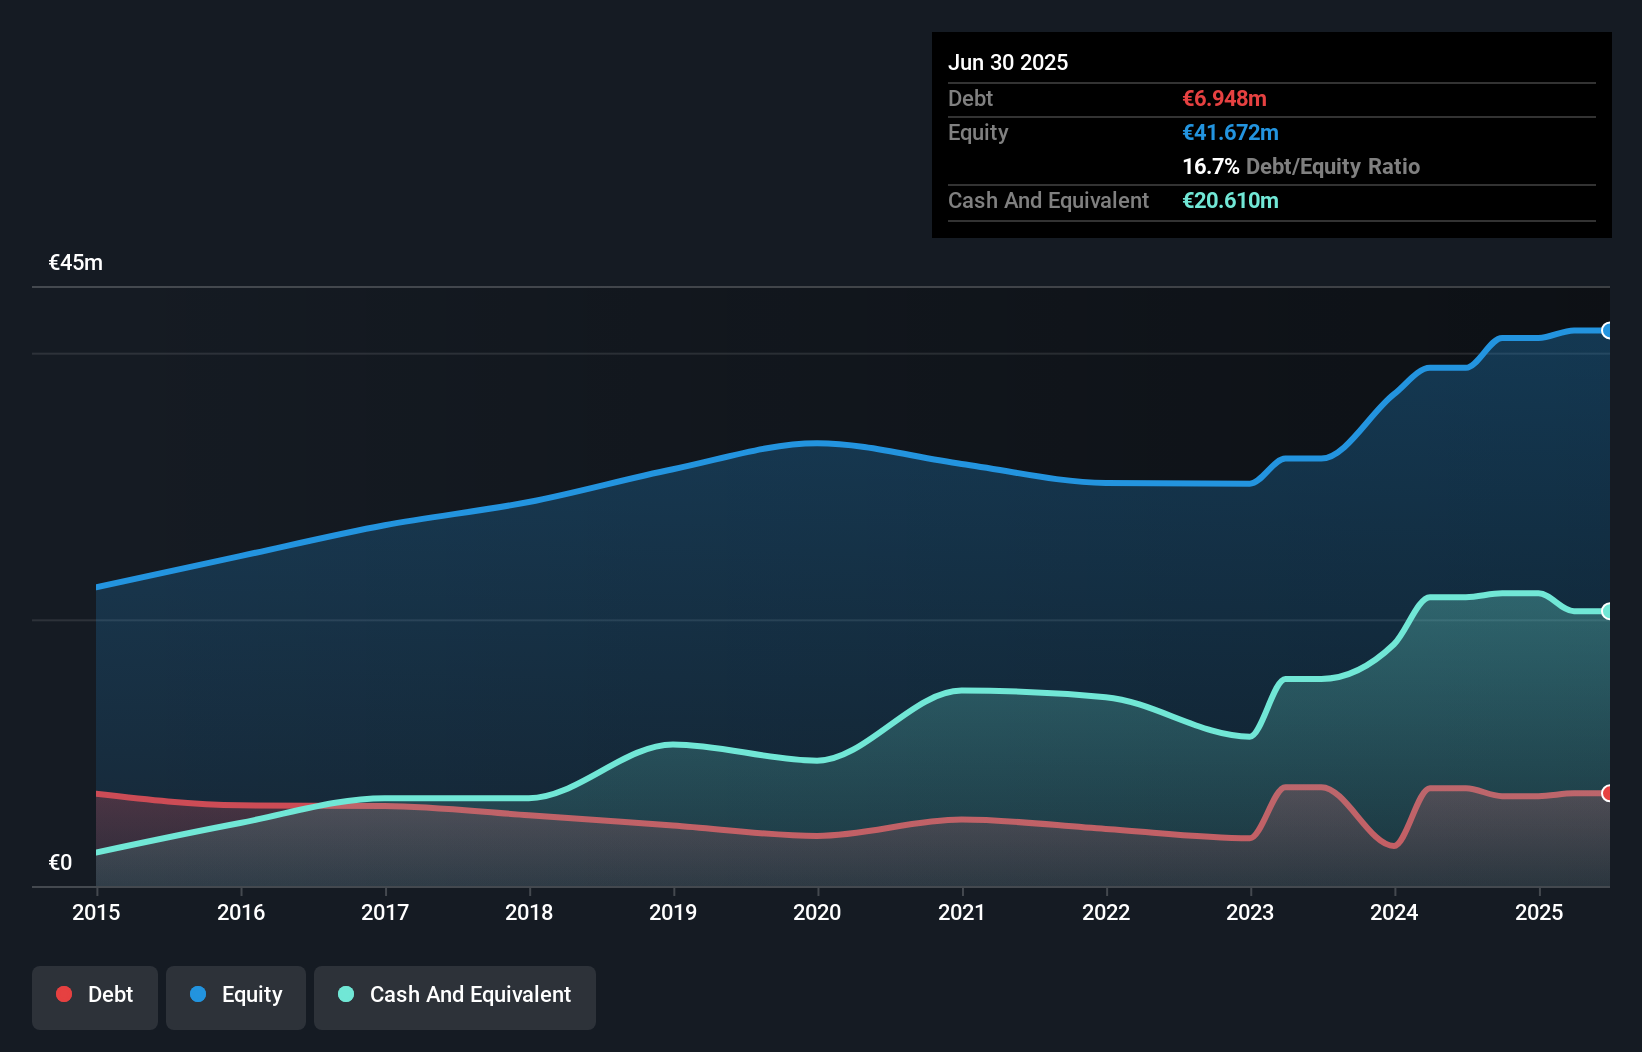Click the €20.610m cash value
Screen dimensions: 1642x1052
click(1230, 200)
